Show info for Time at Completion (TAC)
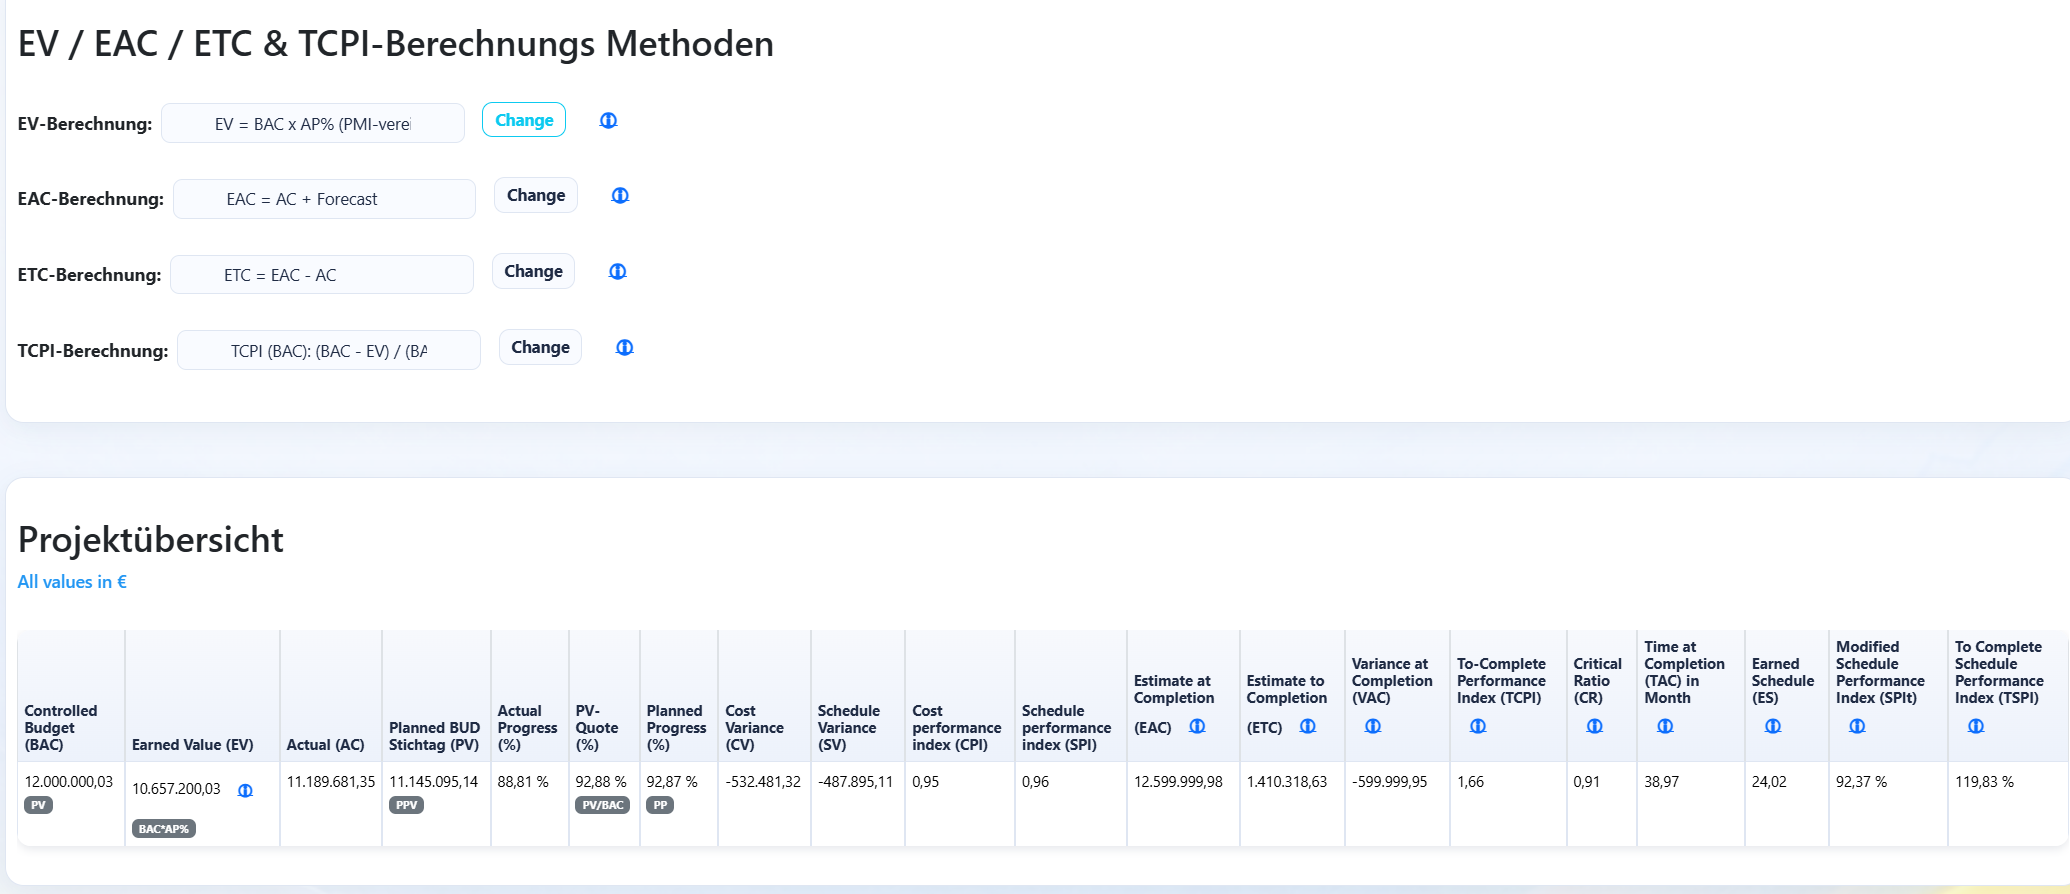The height and width of the screenshot is (894, 2070). (1665, 726)
